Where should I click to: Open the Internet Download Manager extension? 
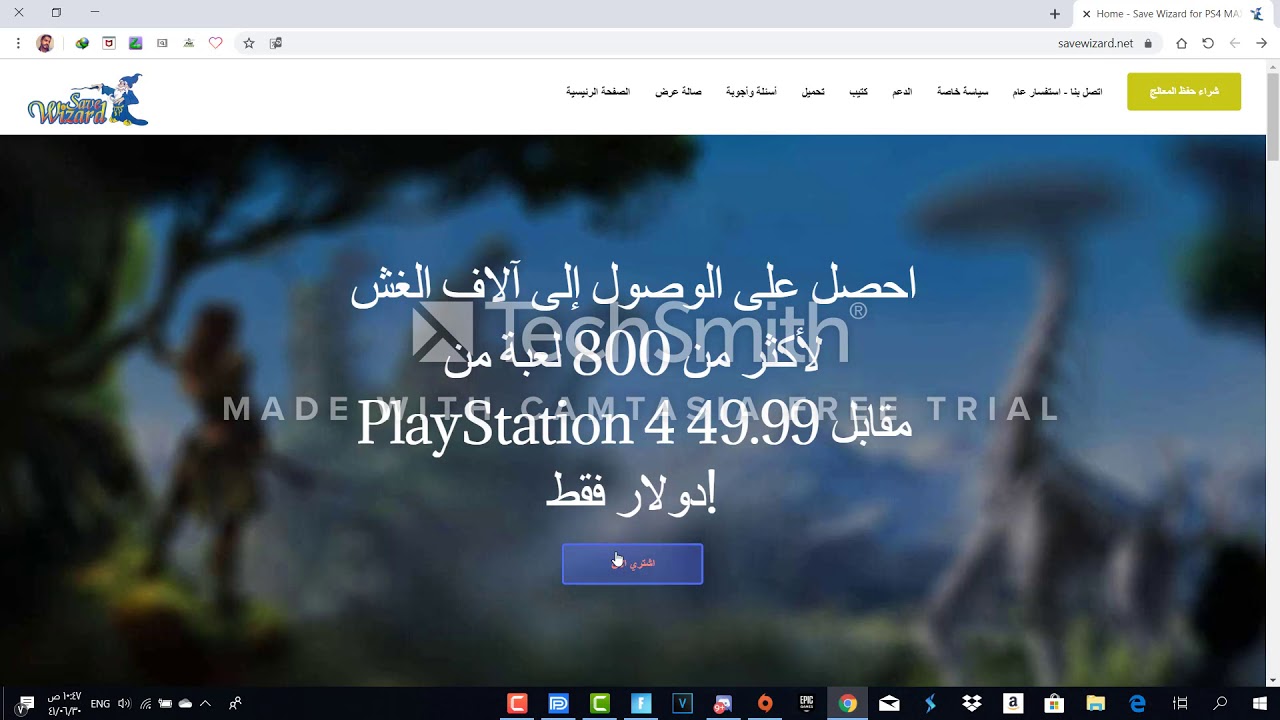[x=82, y=43]
